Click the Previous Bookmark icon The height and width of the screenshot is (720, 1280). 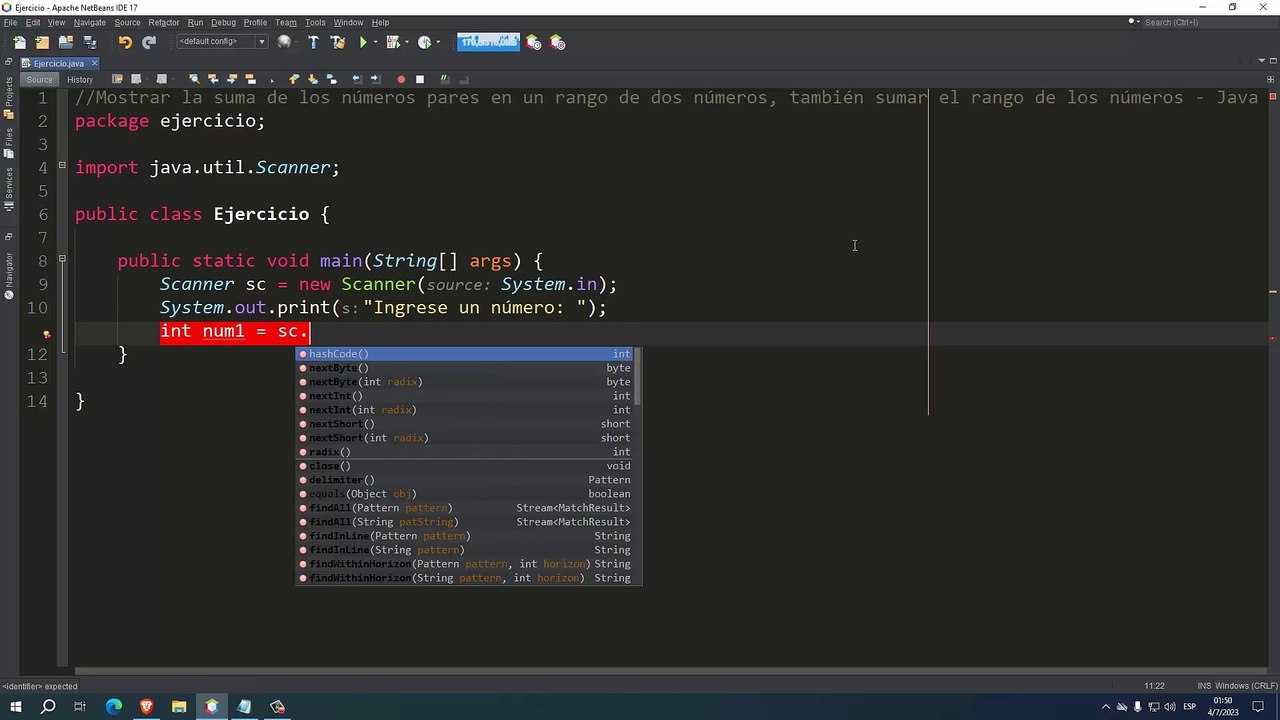[294, 79]
